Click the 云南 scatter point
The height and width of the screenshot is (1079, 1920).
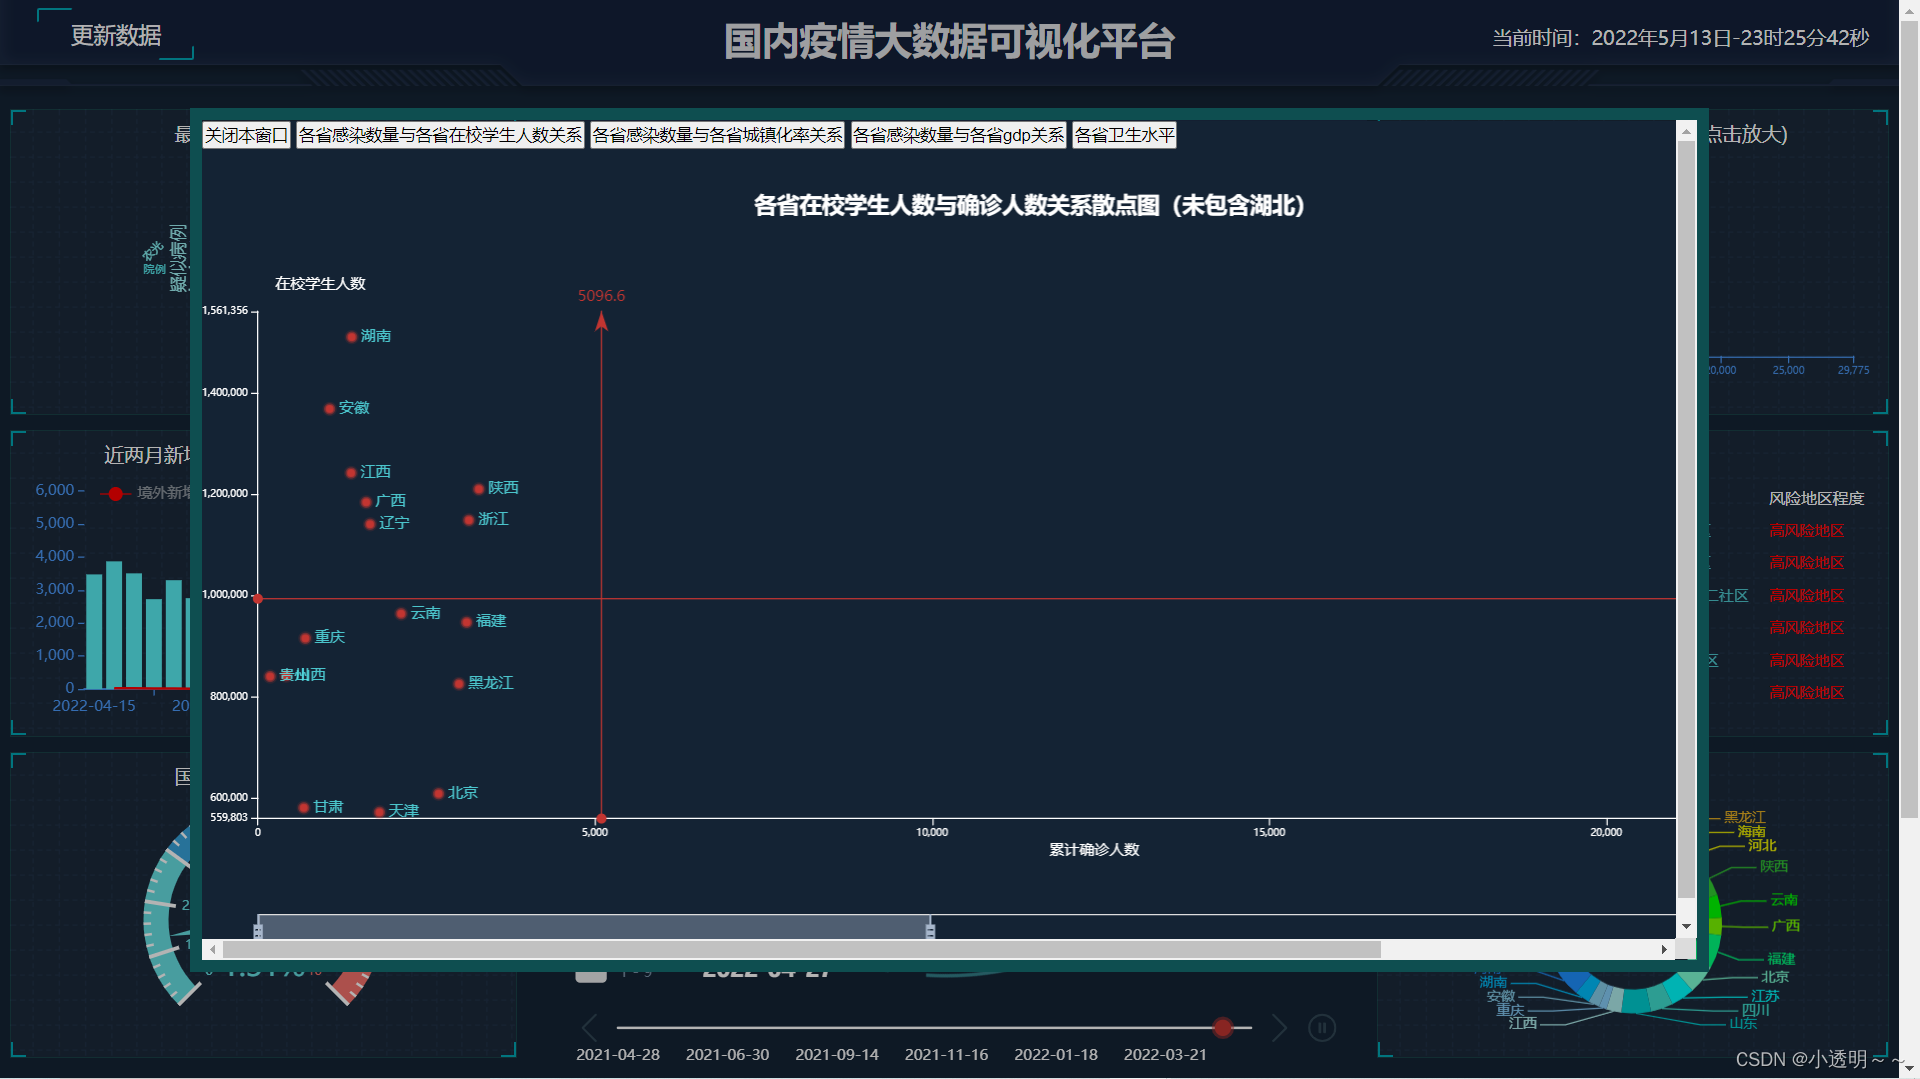401,614
